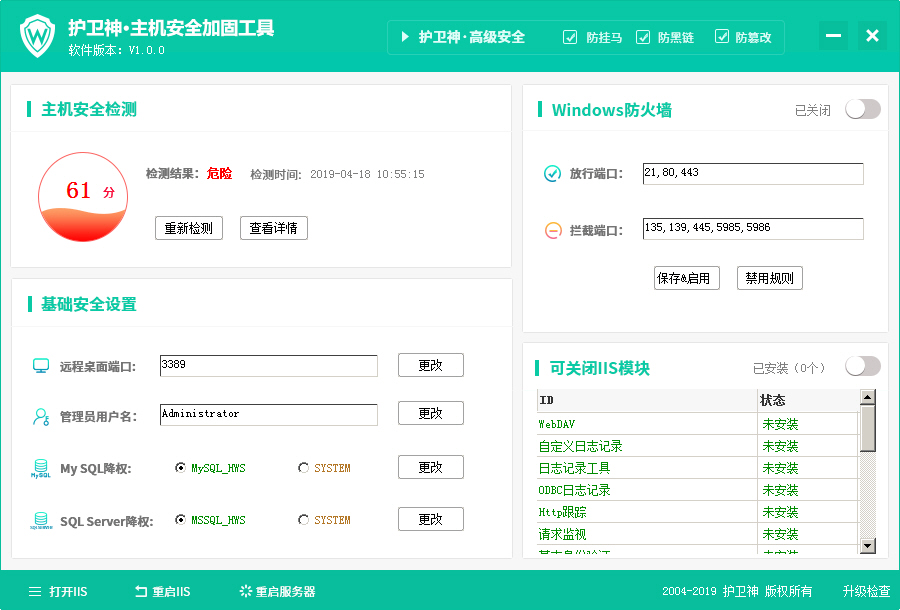The image size is (900, 610).
Task: Click the 已关闭 firewall status label
Action: 813,110
